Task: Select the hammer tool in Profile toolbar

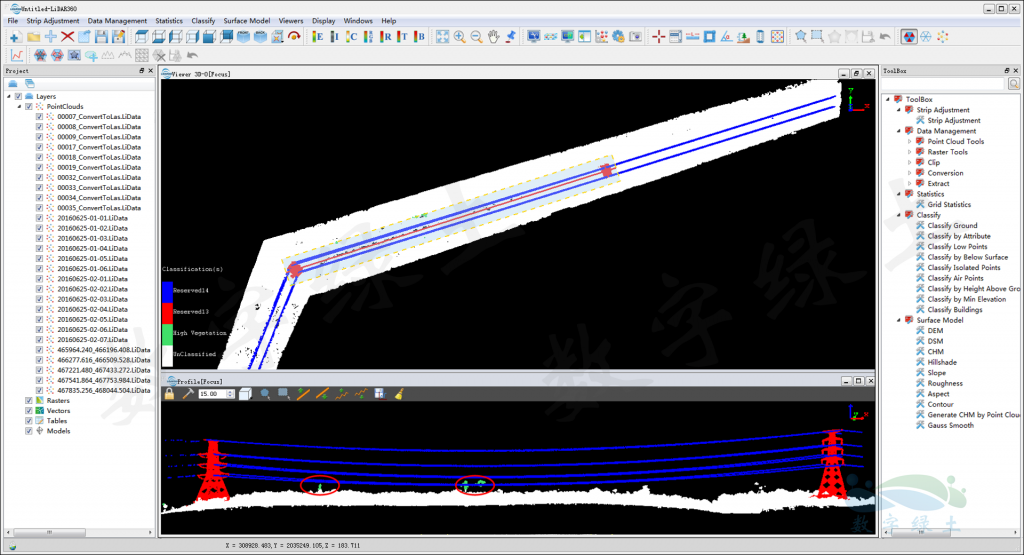Action: (187, 394)
